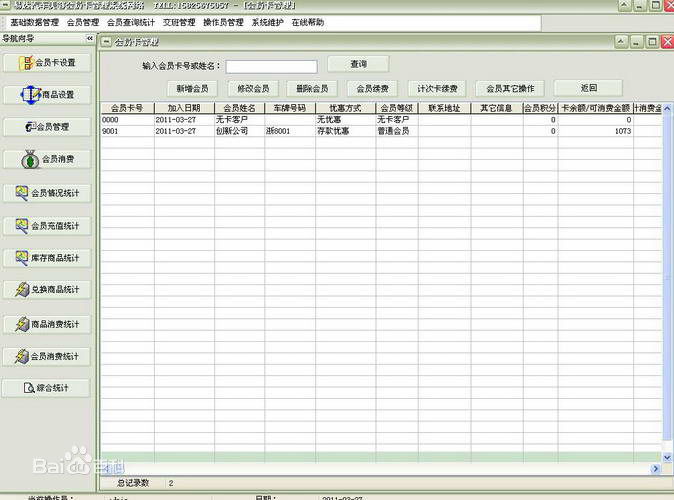Click the 其它信息 column header
The height and width of the screenshot is (500, 674).
(x=497, y=108)
